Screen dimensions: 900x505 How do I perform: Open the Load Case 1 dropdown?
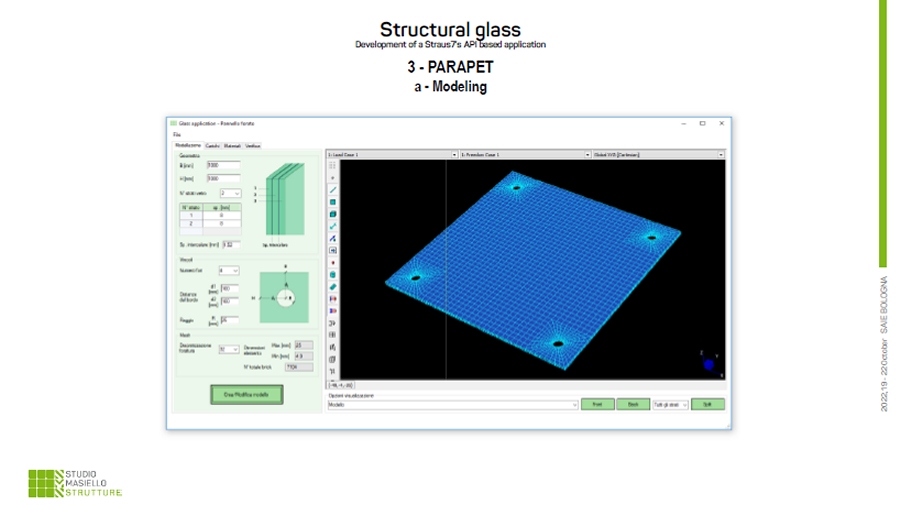click(454, 155)
